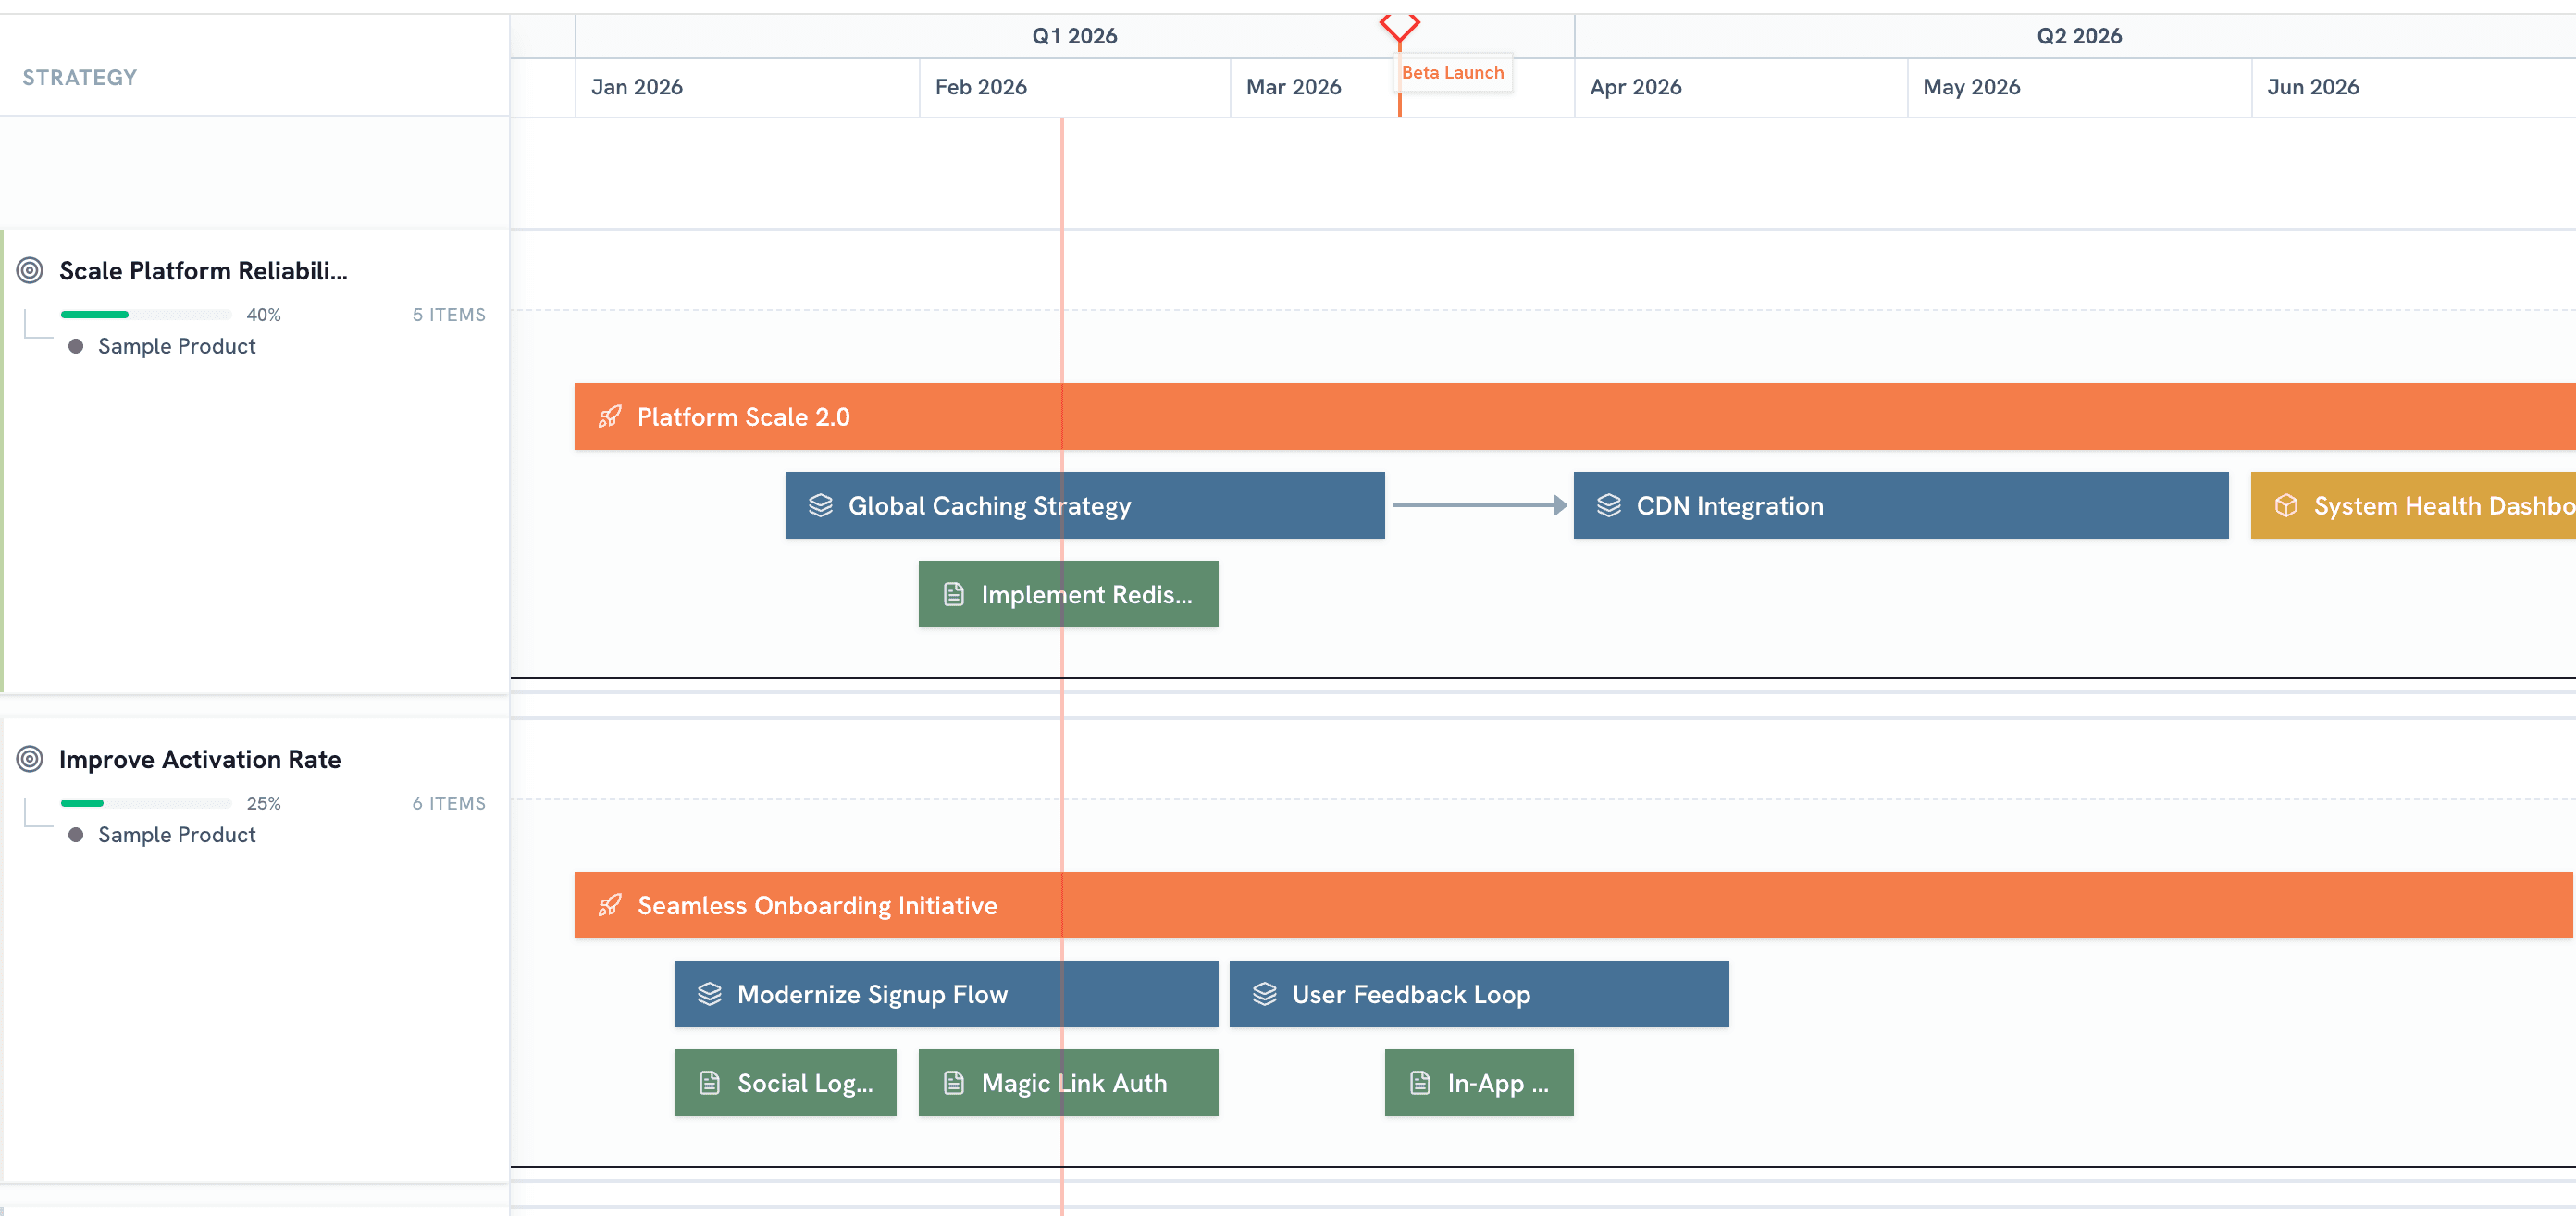Open the Modernize Signup Flow epic bar
Screen dimensions: 2576x1216
coord(945,993)
